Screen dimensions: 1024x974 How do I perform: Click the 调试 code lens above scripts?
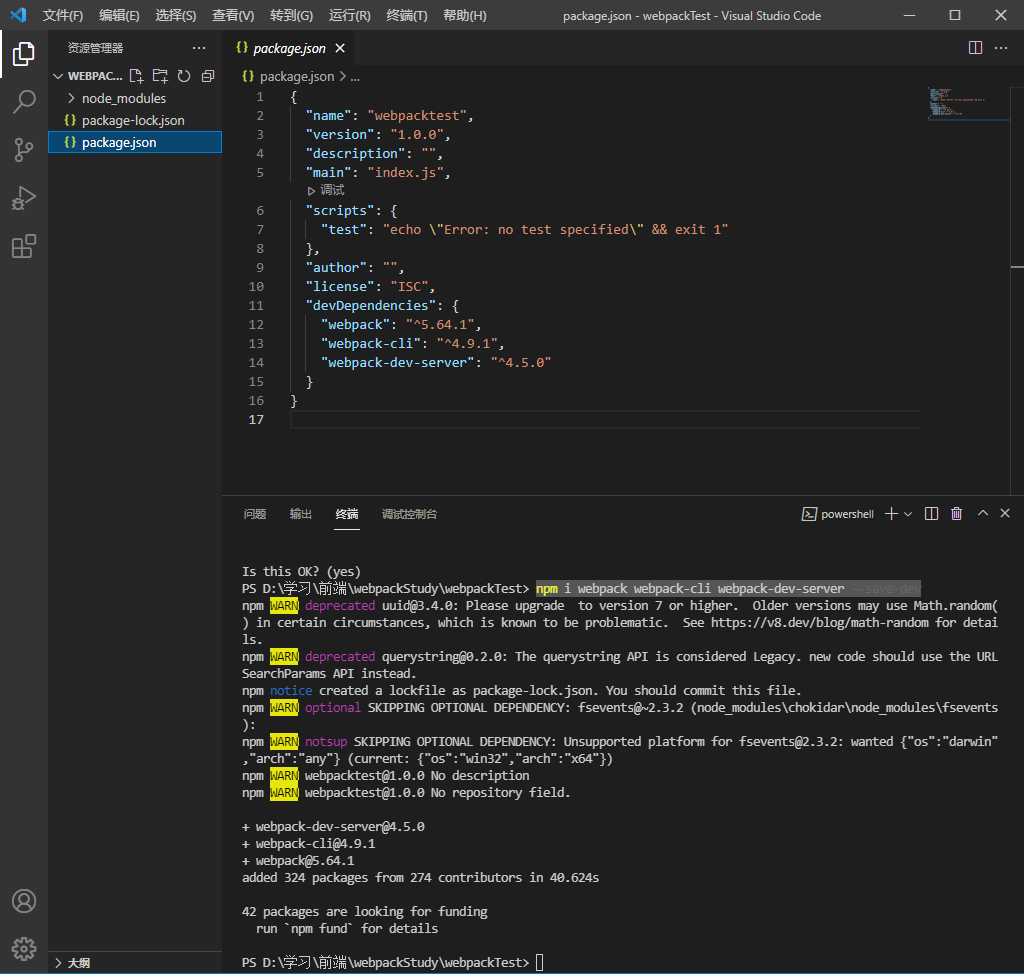[326, 190]
